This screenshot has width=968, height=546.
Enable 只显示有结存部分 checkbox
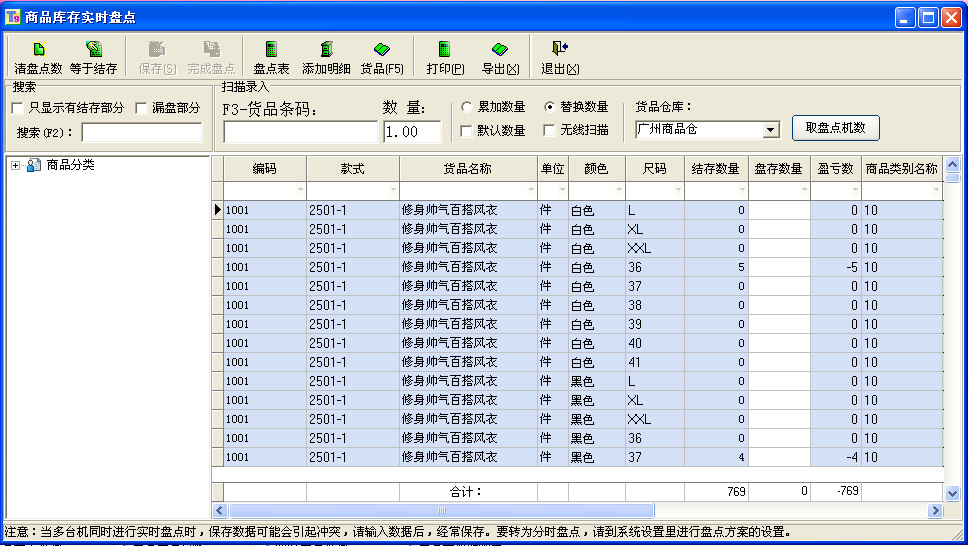coord(17,109)
